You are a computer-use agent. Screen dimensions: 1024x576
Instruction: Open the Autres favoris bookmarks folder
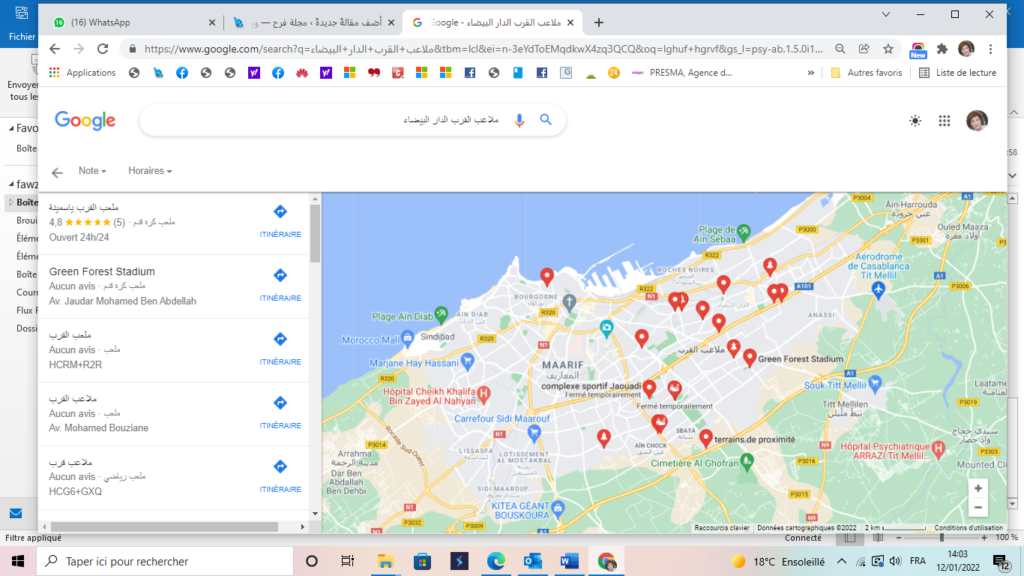(x=865, y=72)
